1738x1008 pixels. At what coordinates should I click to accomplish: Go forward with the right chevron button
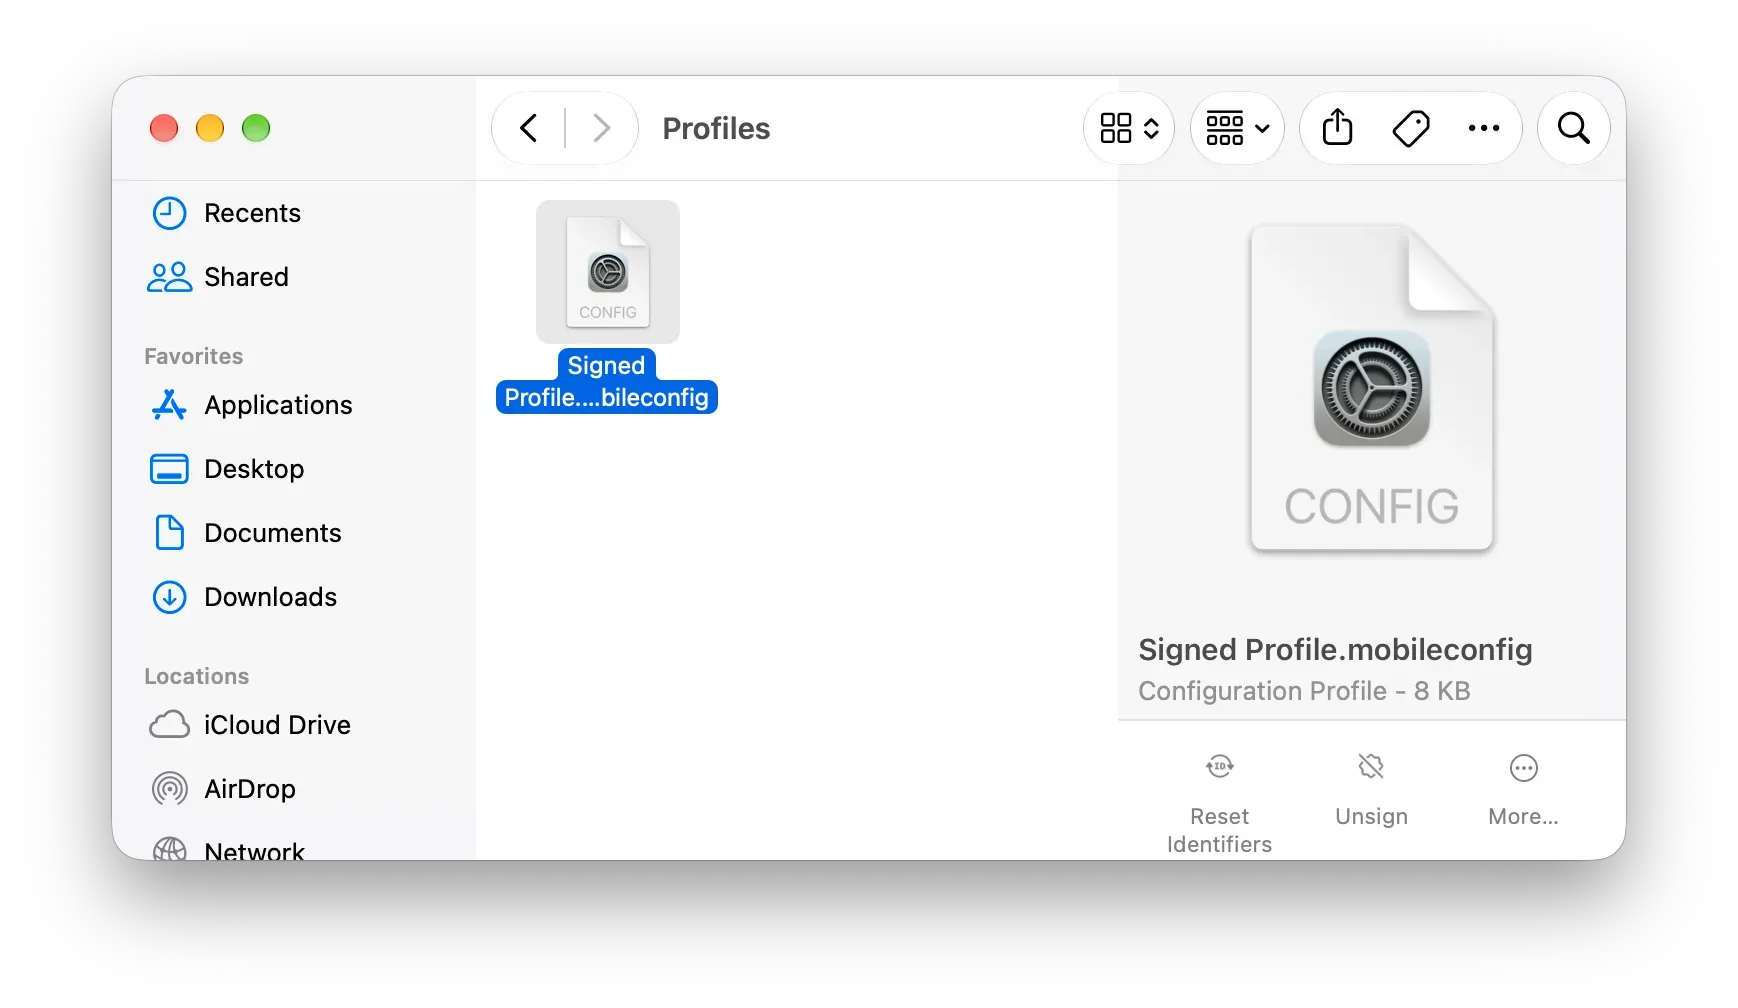pyautogui.click(x=601, y=128)
